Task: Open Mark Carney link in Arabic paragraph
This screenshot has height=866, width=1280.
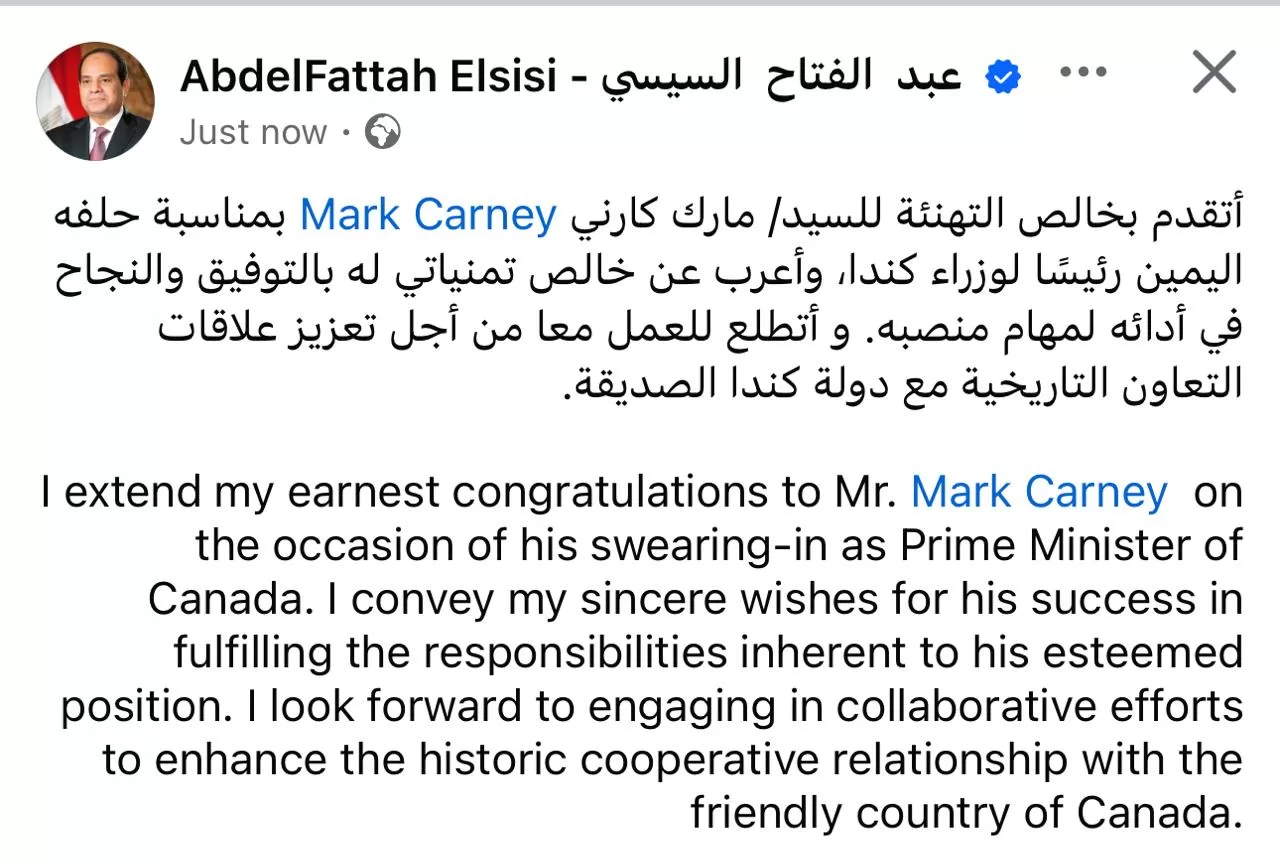Action: 428,215
